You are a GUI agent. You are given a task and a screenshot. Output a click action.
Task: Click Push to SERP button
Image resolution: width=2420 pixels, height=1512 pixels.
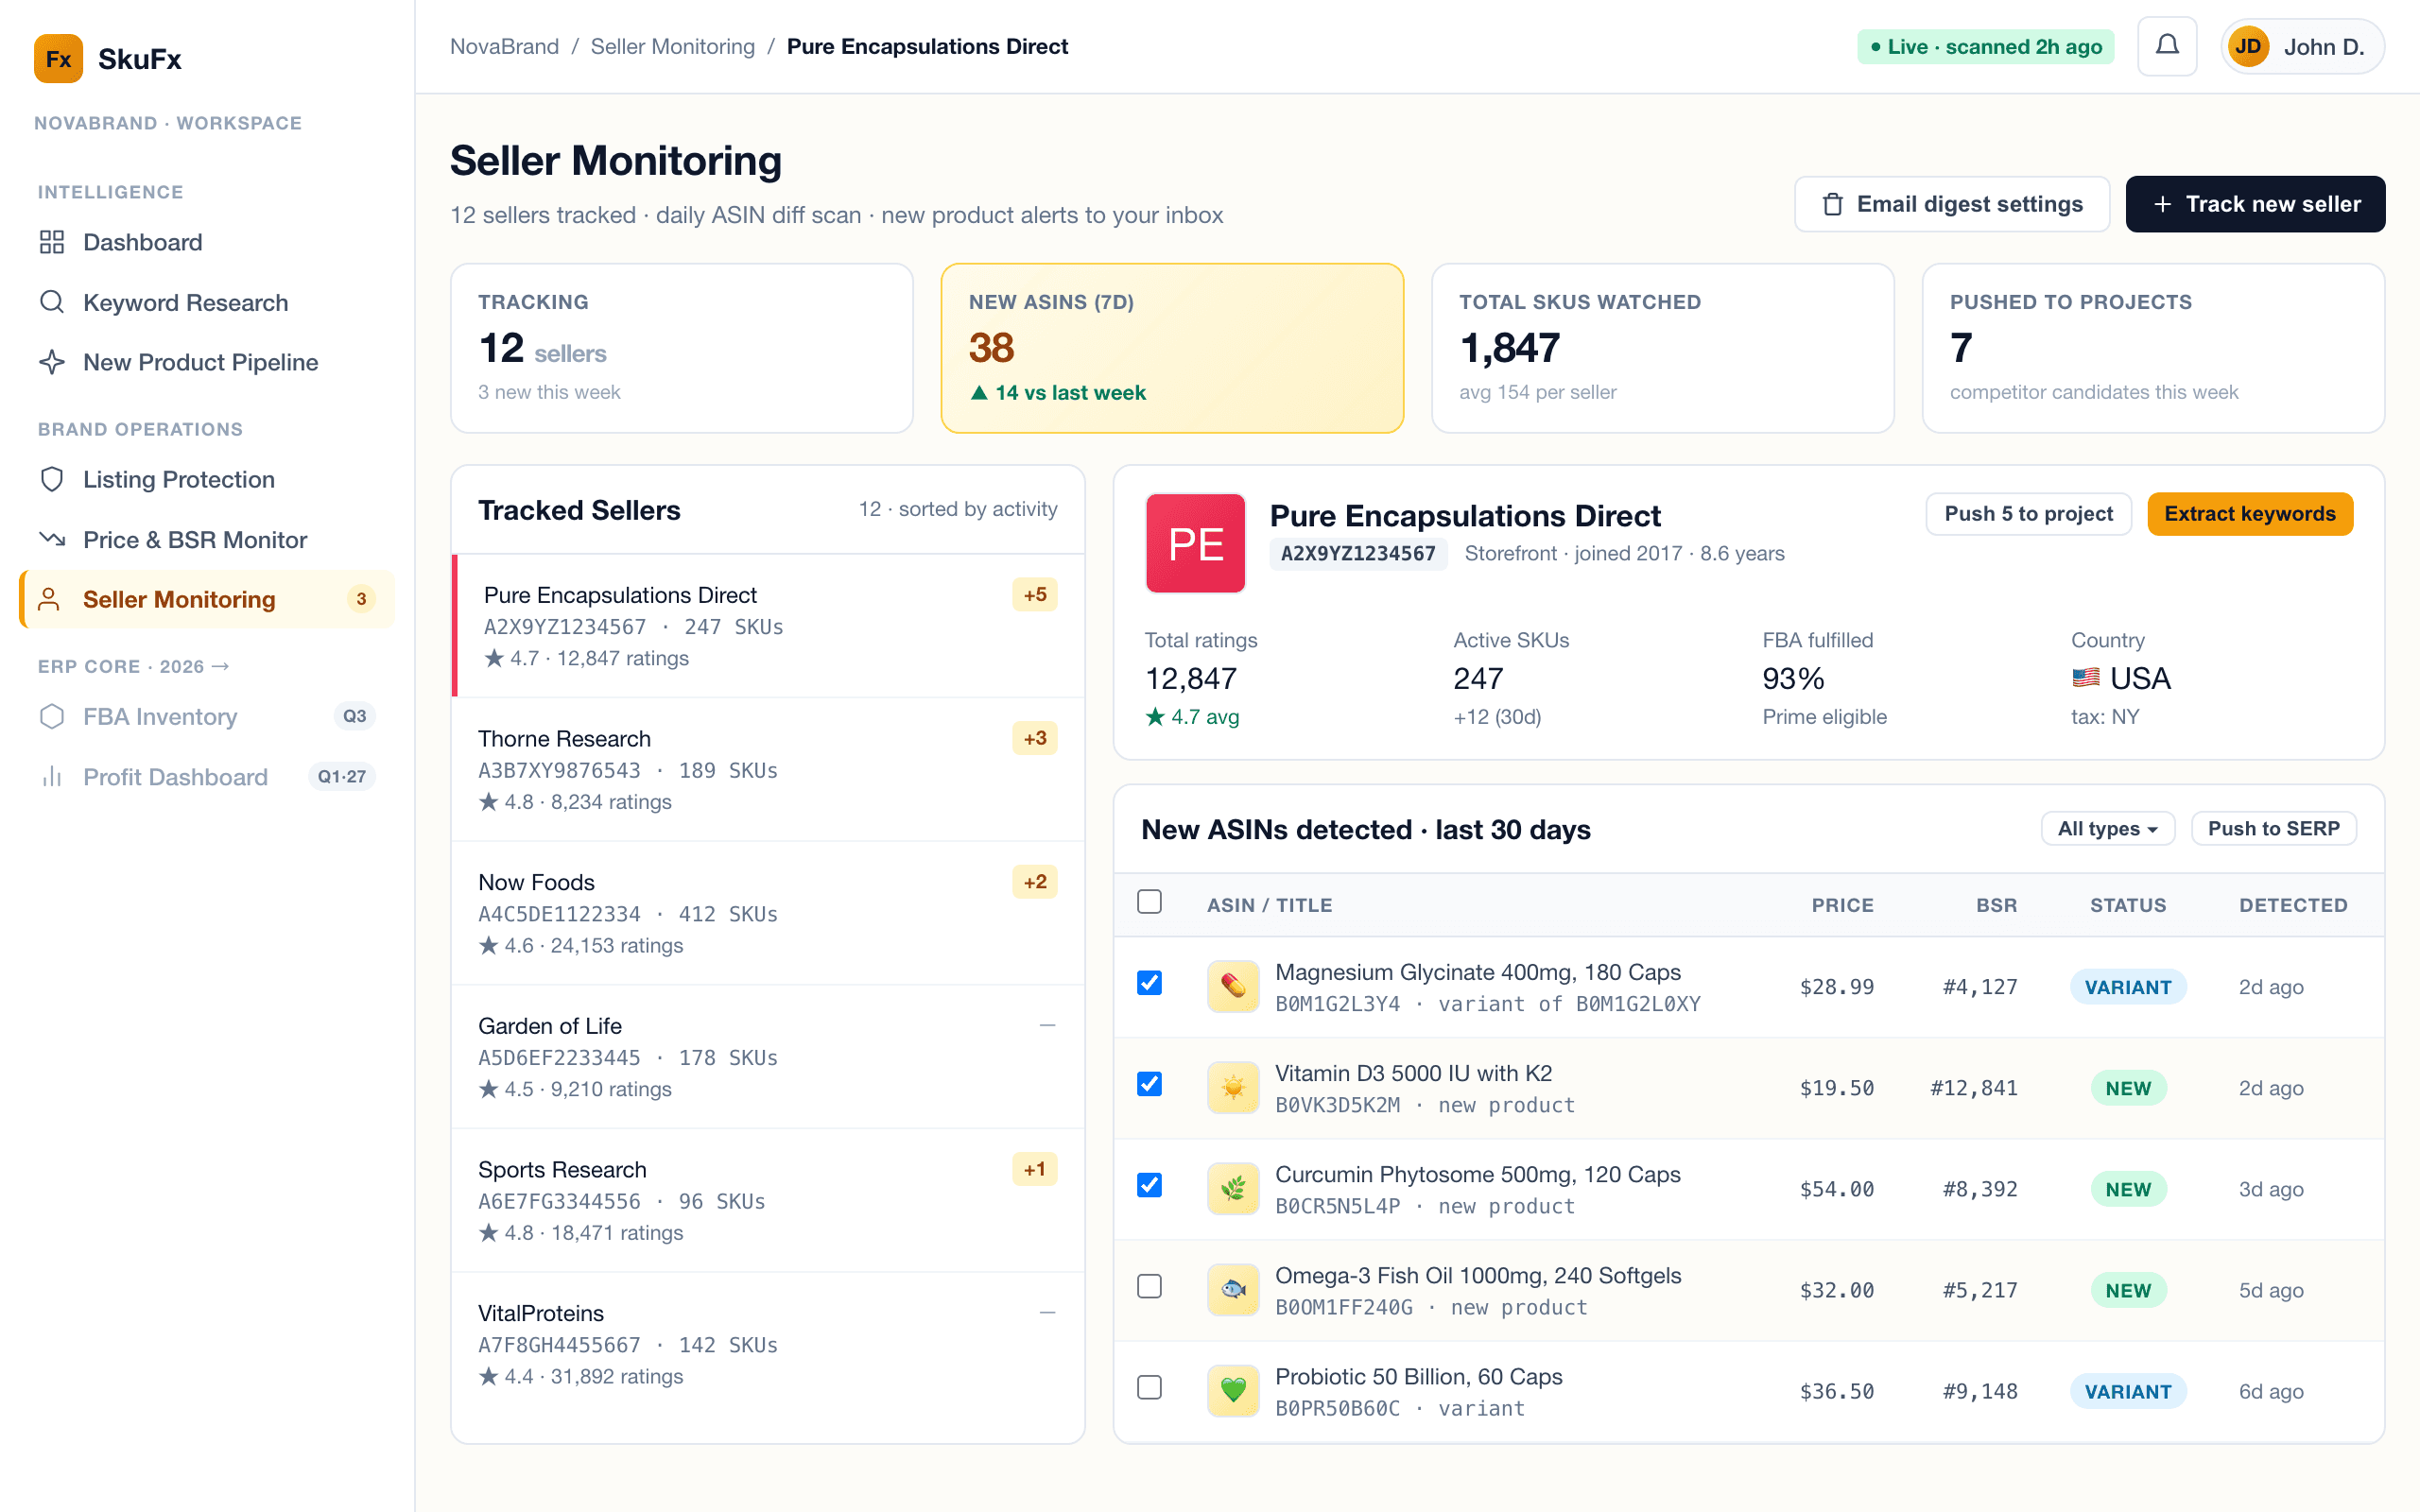click(2274, 829)
